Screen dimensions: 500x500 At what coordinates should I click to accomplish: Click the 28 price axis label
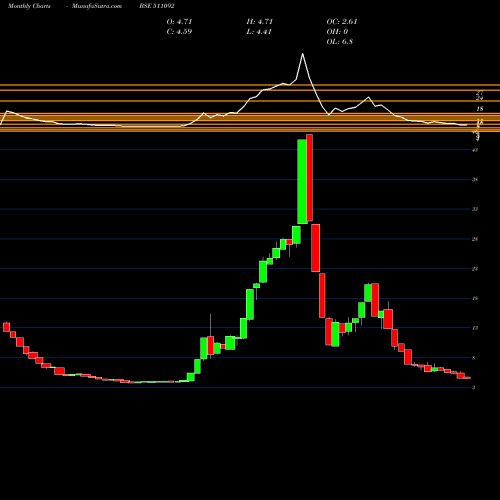[x=475, y=239]
